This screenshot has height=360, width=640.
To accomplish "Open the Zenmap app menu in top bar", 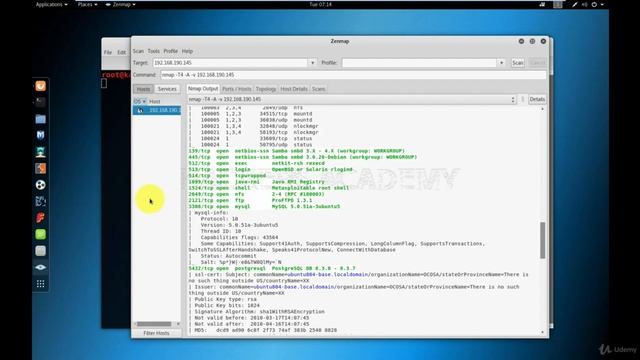I will pyautogui.click(x=121, y=4).
